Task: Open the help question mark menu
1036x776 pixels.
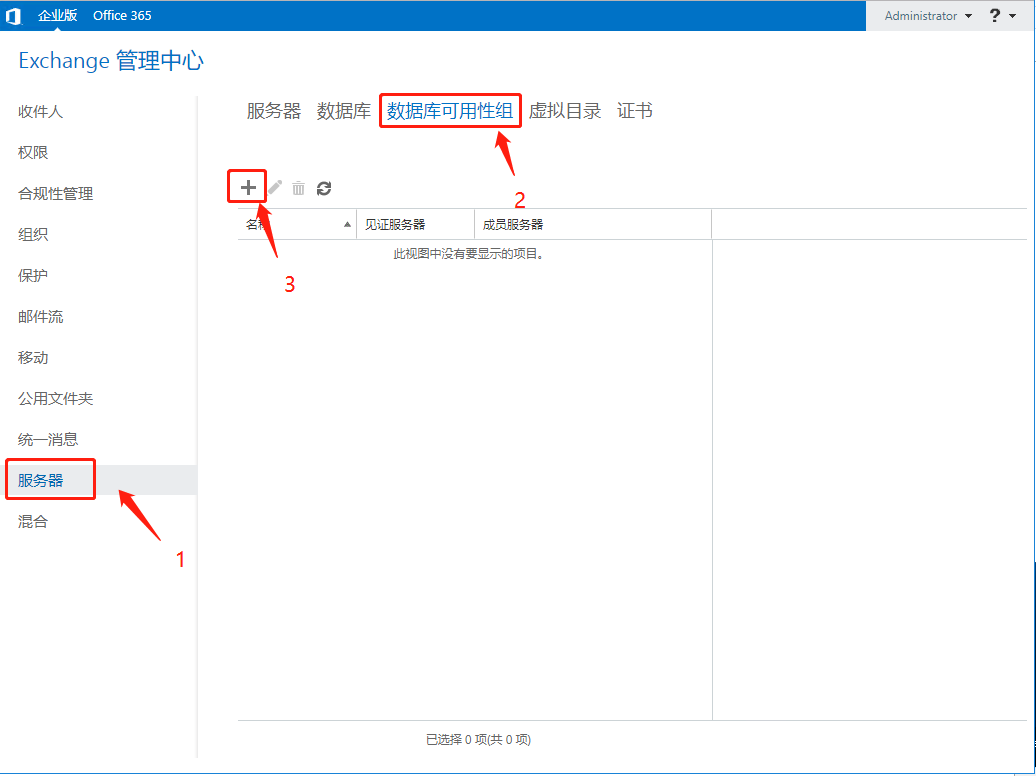Action: point(1002,16)
